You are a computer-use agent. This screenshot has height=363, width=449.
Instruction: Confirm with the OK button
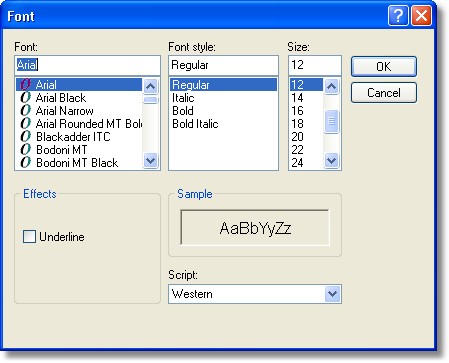(384, 67)
